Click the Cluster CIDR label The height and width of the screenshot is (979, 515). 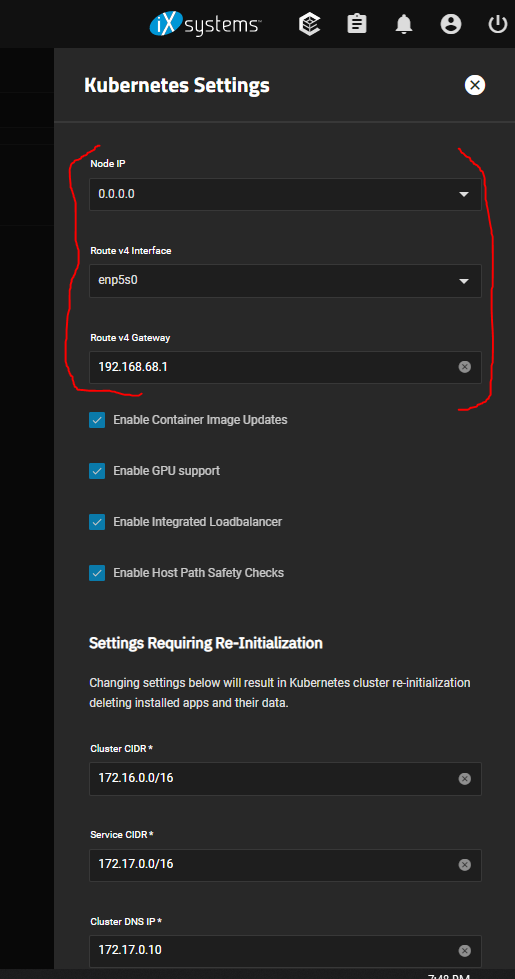click(121, 748)
